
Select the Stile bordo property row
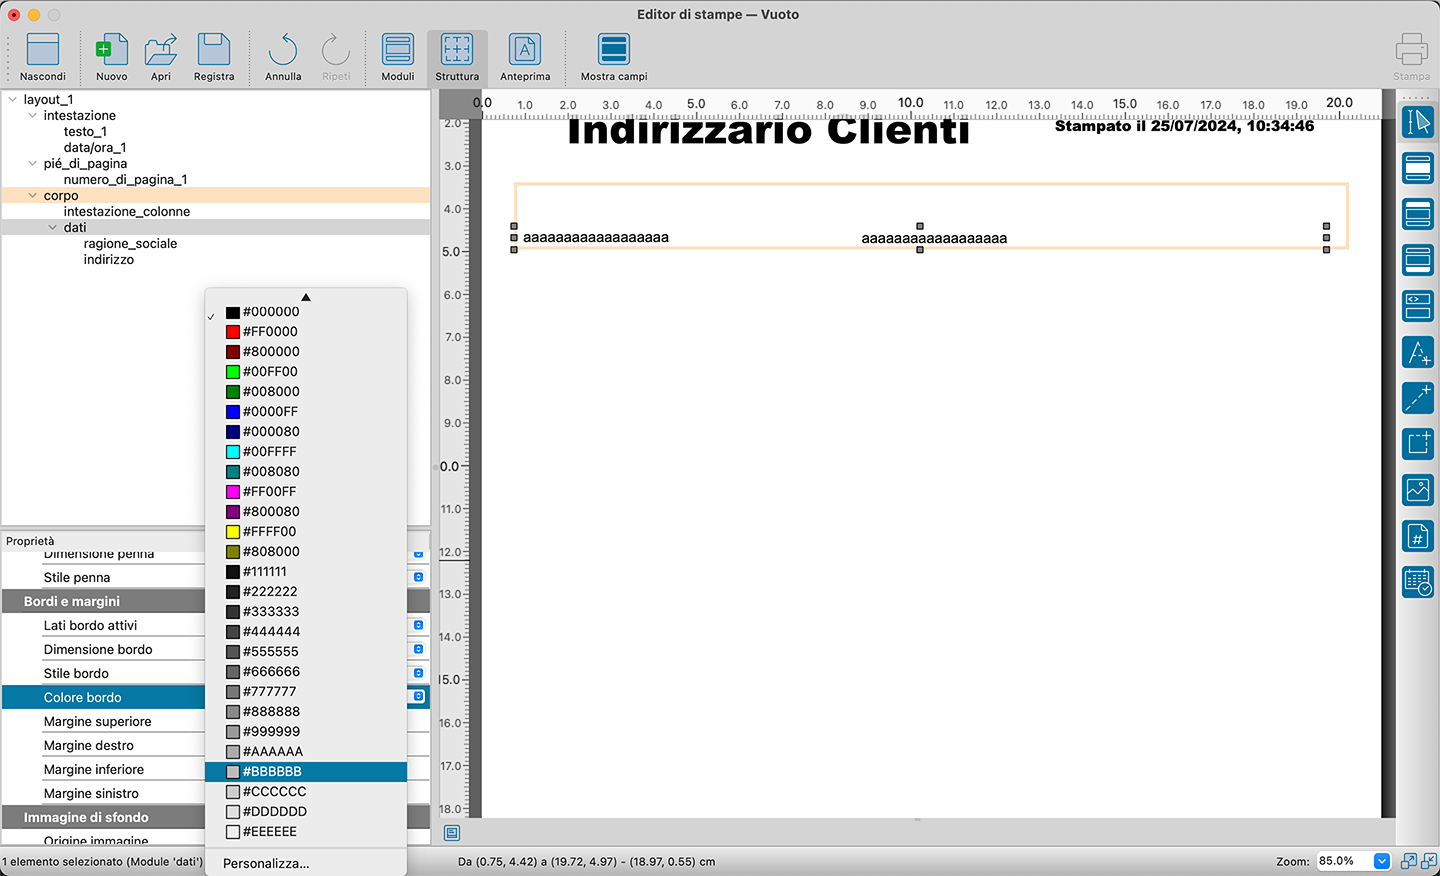(76, 674)
